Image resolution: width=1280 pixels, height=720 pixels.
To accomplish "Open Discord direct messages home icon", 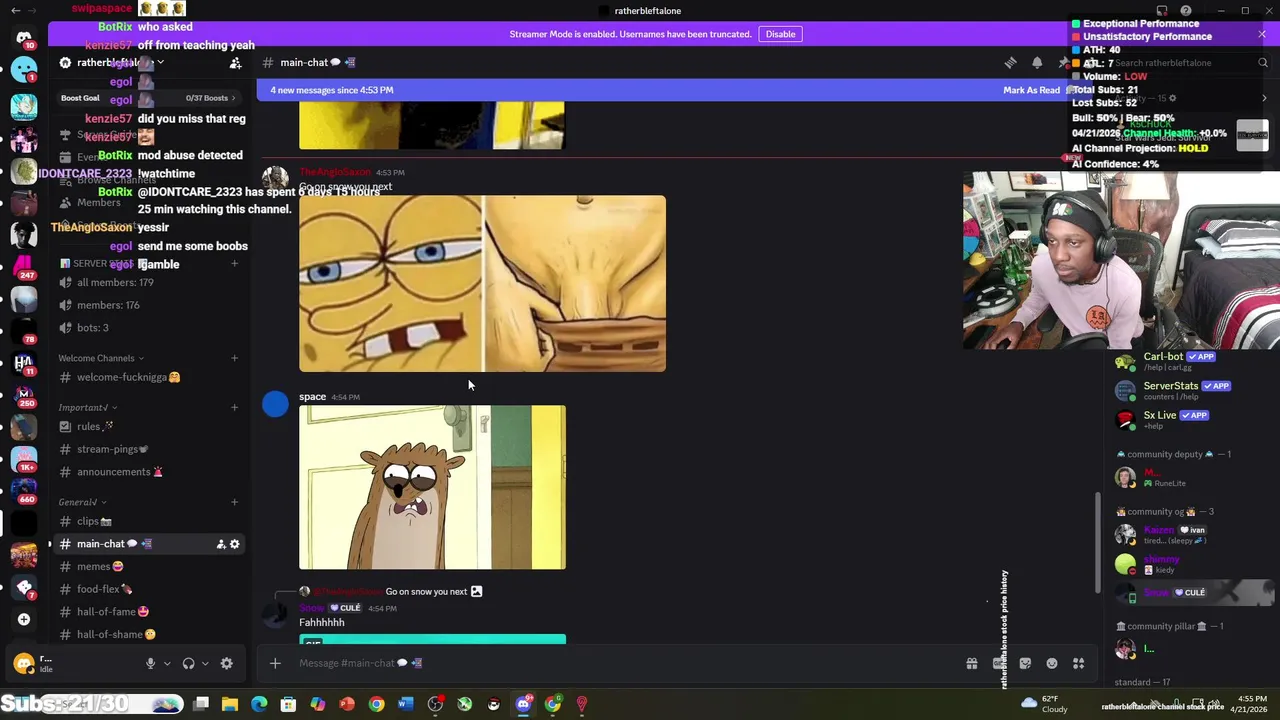I will [x=24, y=38].
